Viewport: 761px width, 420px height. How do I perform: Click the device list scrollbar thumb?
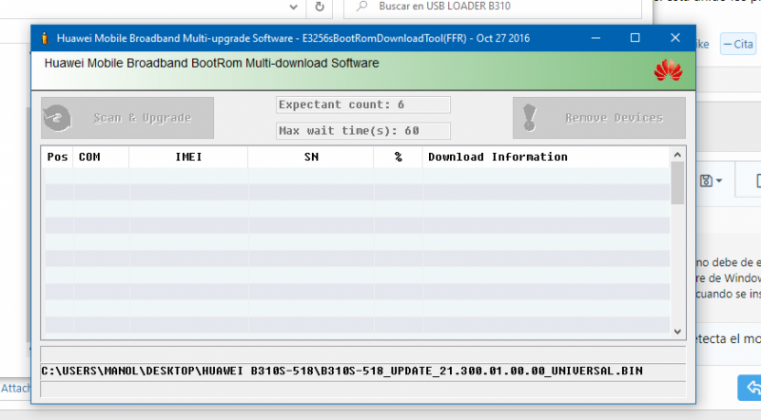[x=678, y=184]
